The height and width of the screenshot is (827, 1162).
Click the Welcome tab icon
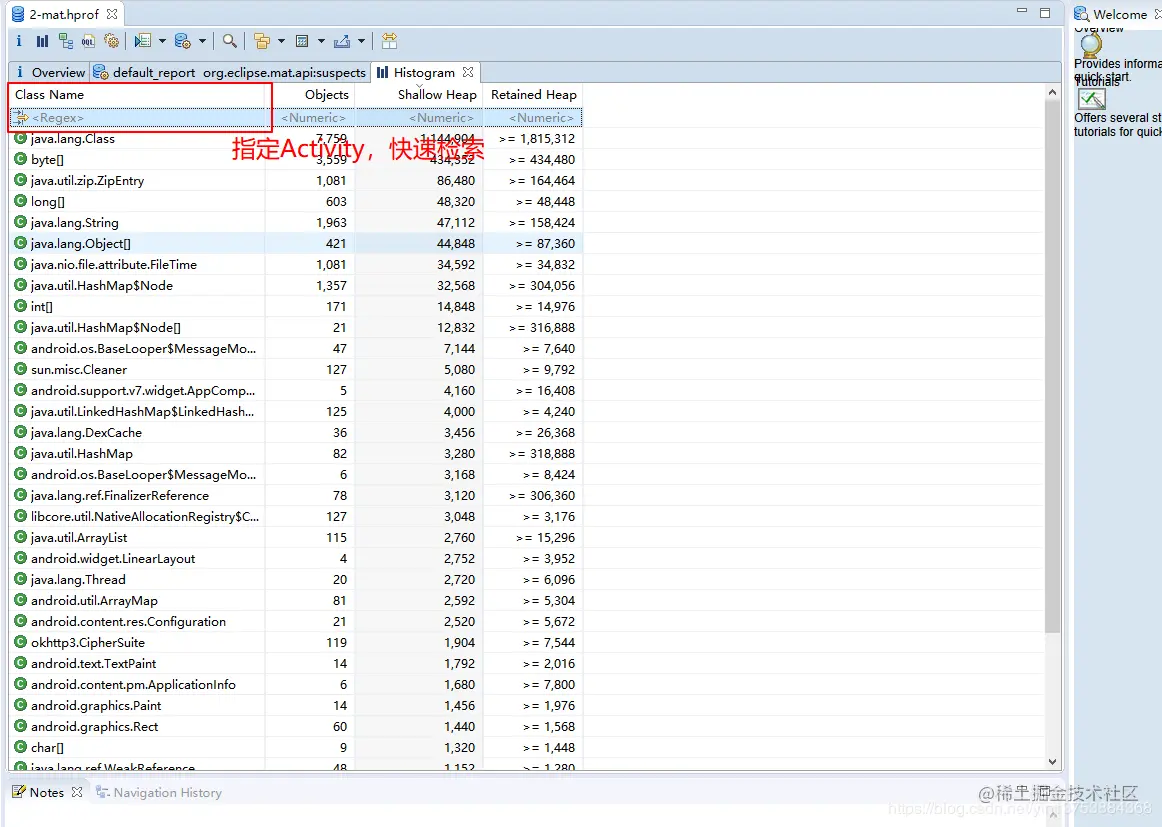(x=1081, y=14)
